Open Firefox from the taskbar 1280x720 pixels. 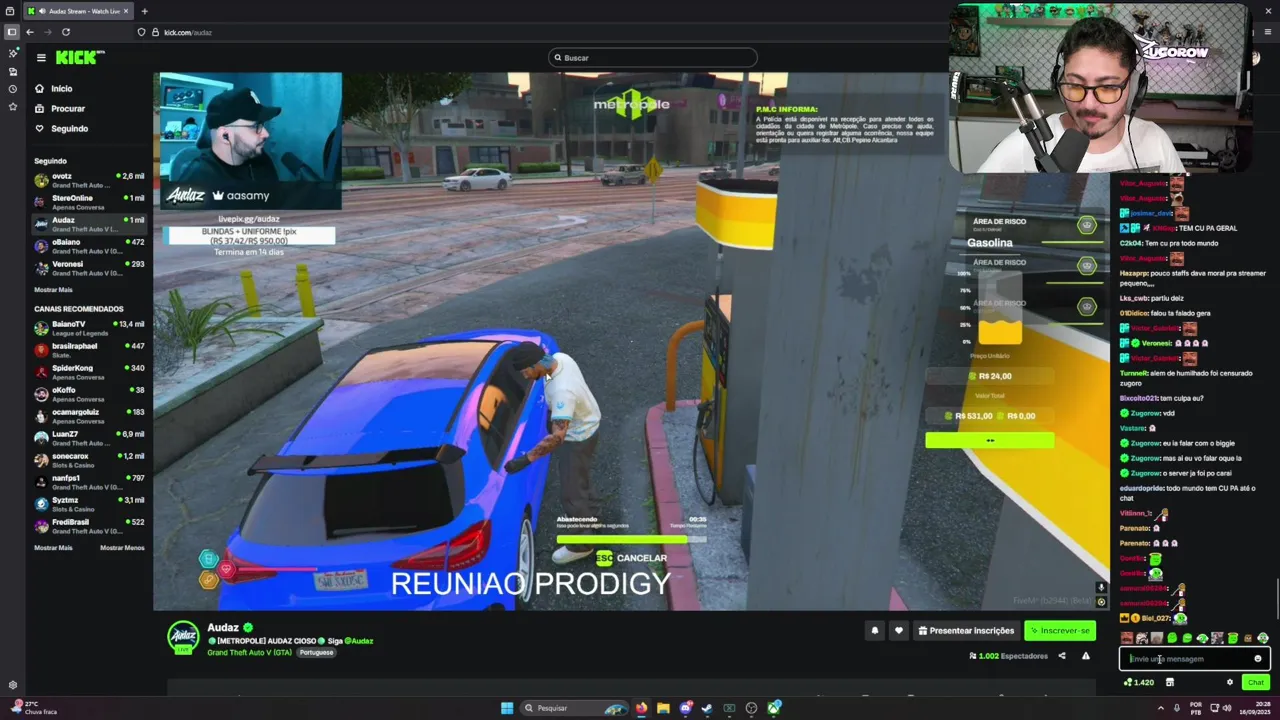tap(641, 708)
